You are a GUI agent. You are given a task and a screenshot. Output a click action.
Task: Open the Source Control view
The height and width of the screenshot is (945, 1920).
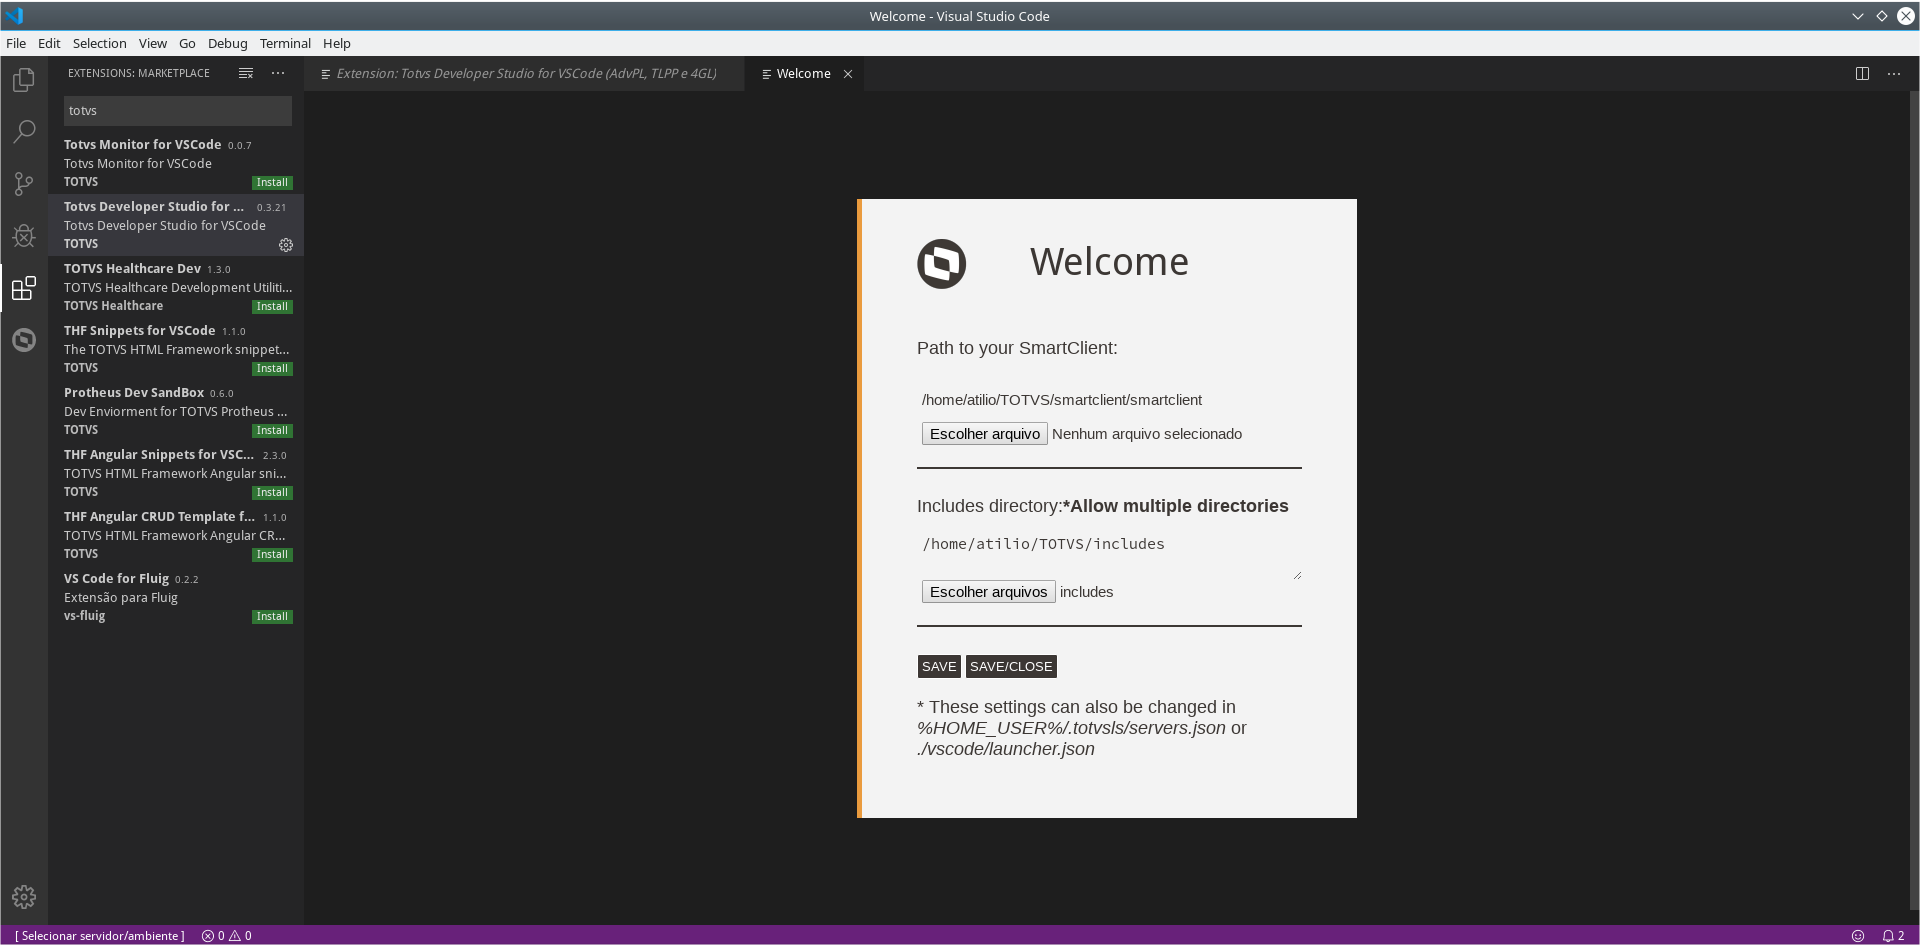[24, 184]
